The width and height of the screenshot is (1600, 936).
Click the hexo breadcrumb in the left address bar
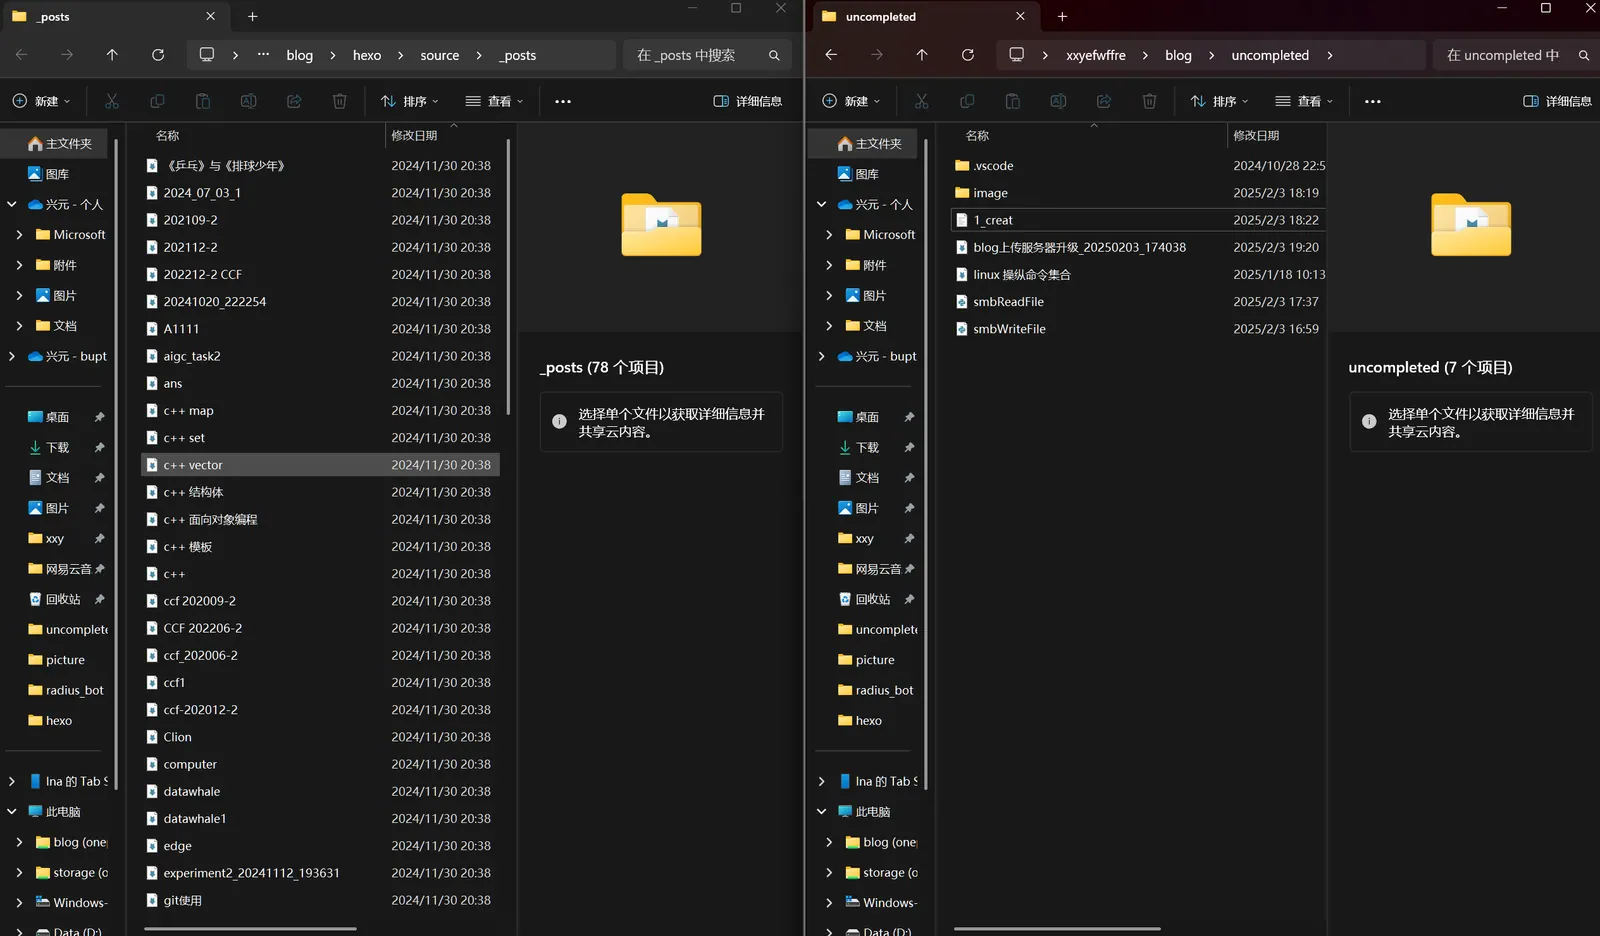click(367, 56)
